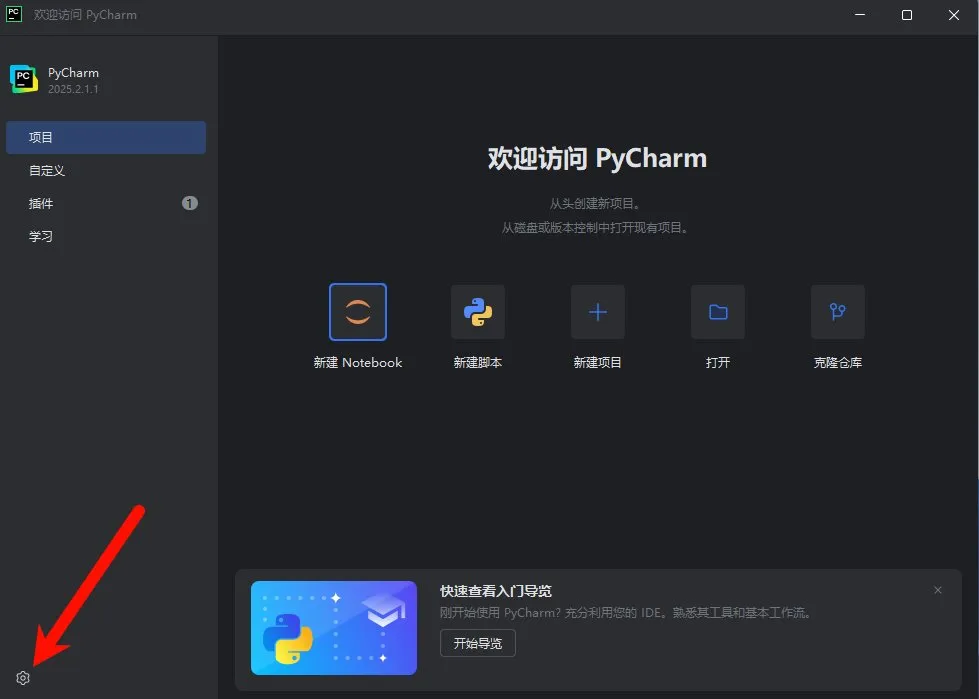Maximize the PyCharm welcome window
This screenshot has width=979, height=699.
907,15
